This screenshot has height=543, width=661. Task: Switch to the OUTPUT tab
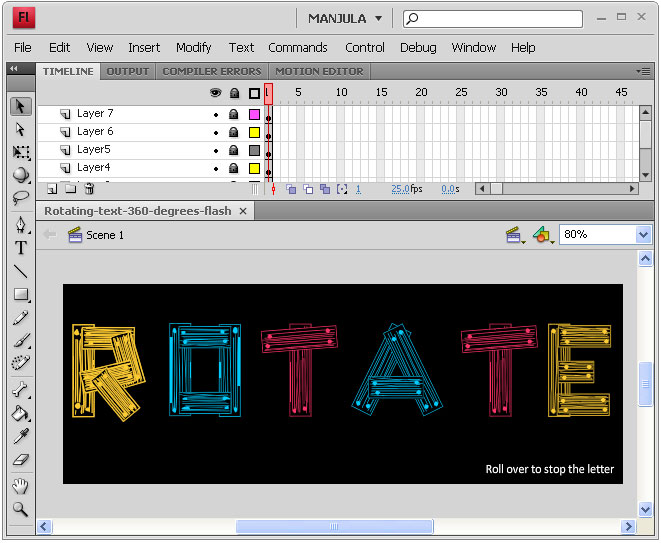click(128, 72)
